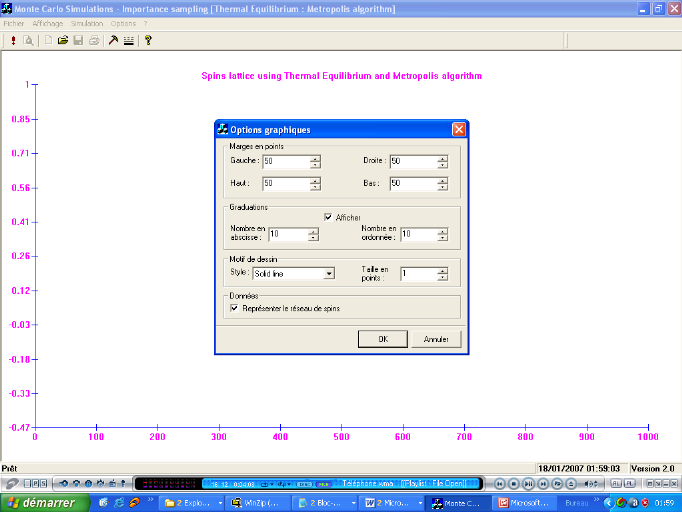This screenshot has height=512, width=682.
Task: Click the Nombre en abscisse input field
Action: [x=287, y=234]
